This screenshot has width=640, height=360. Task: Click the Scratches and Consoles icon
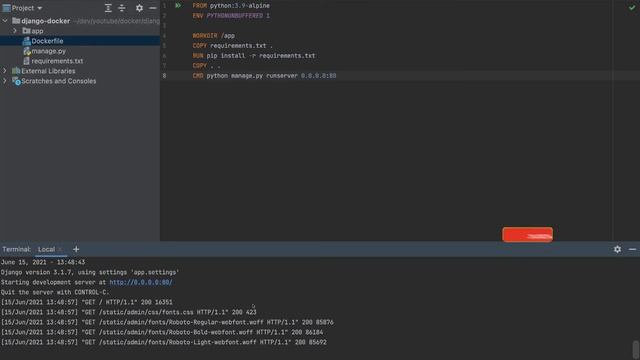16,81
